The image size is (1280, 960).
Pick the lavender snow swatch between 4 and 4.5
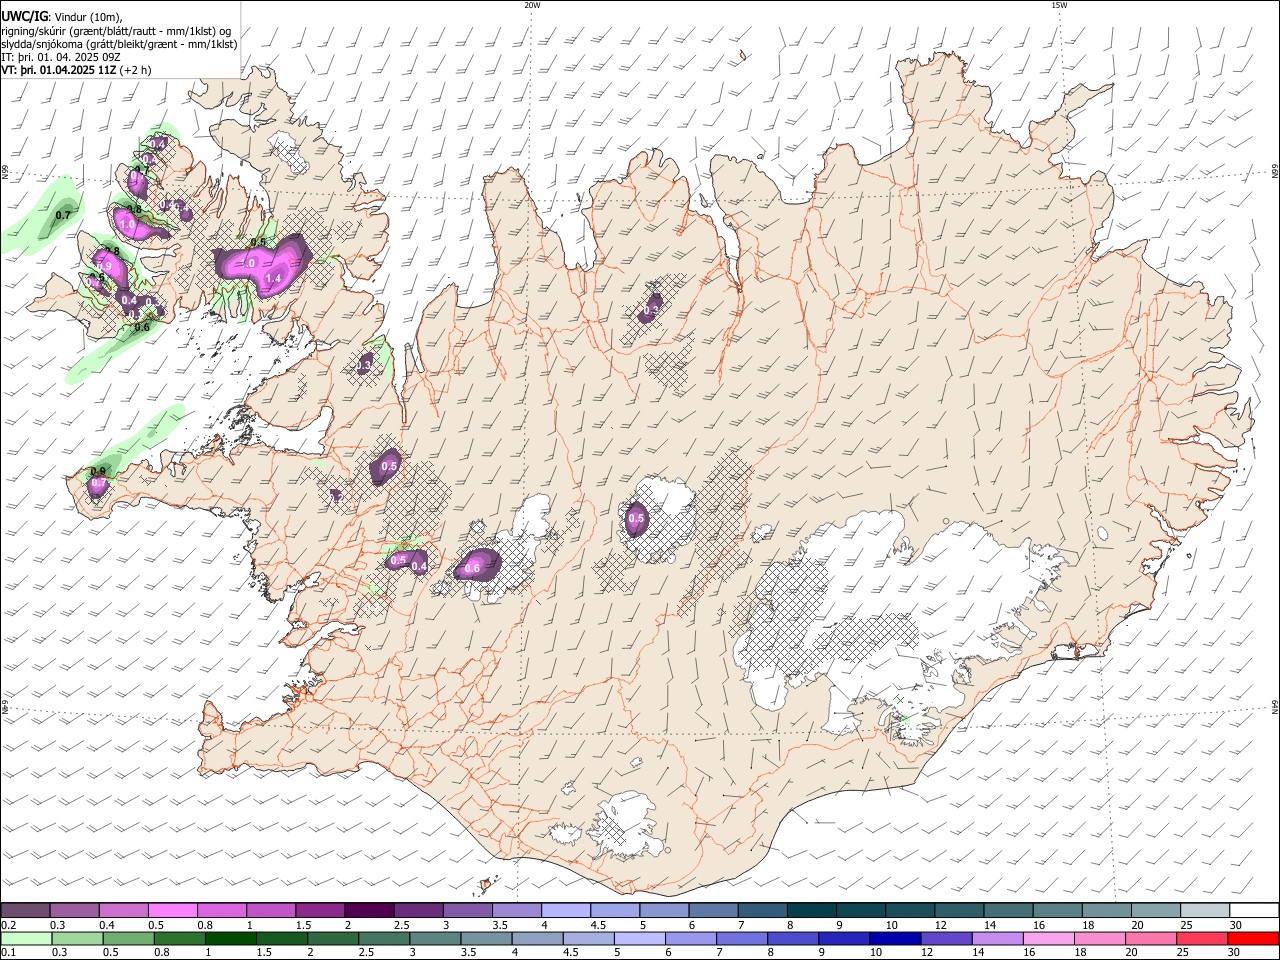565,910
